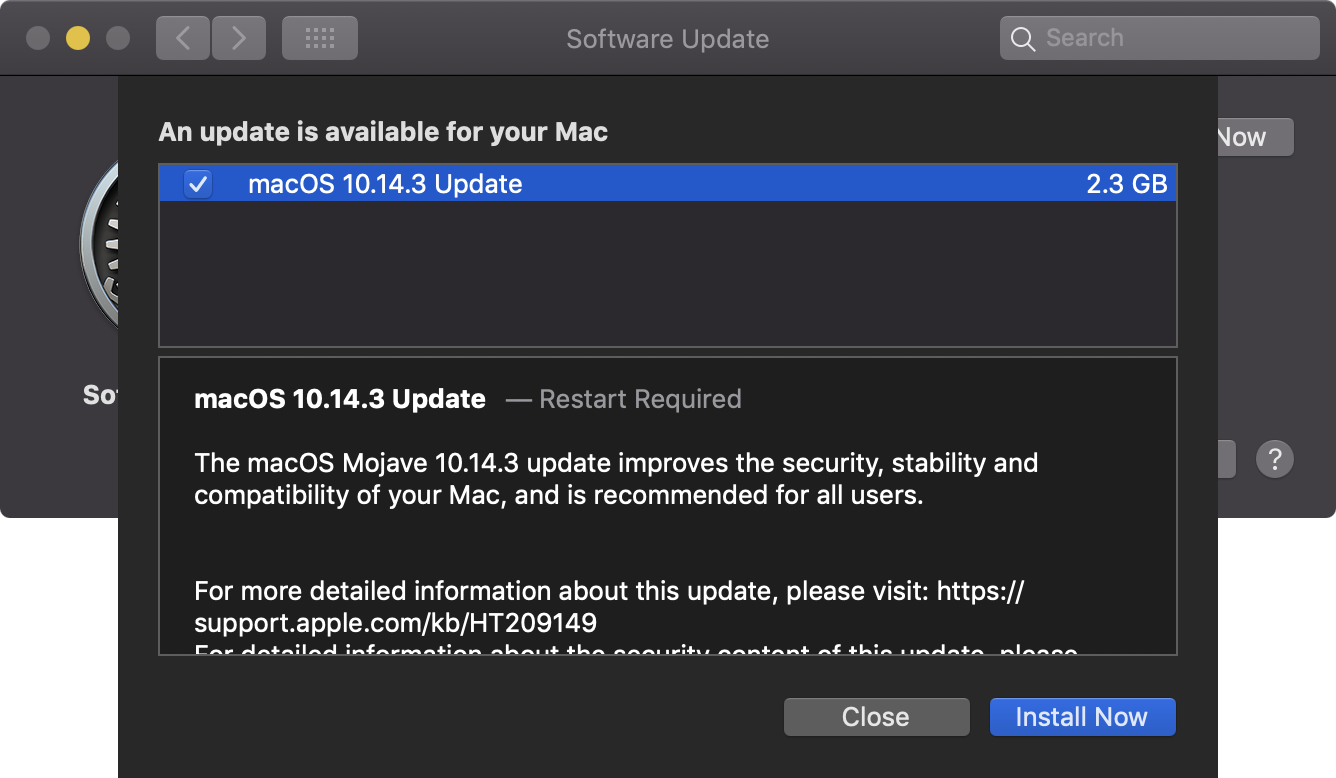Click the partially hidden Update Now button

tap(1255, 138)
